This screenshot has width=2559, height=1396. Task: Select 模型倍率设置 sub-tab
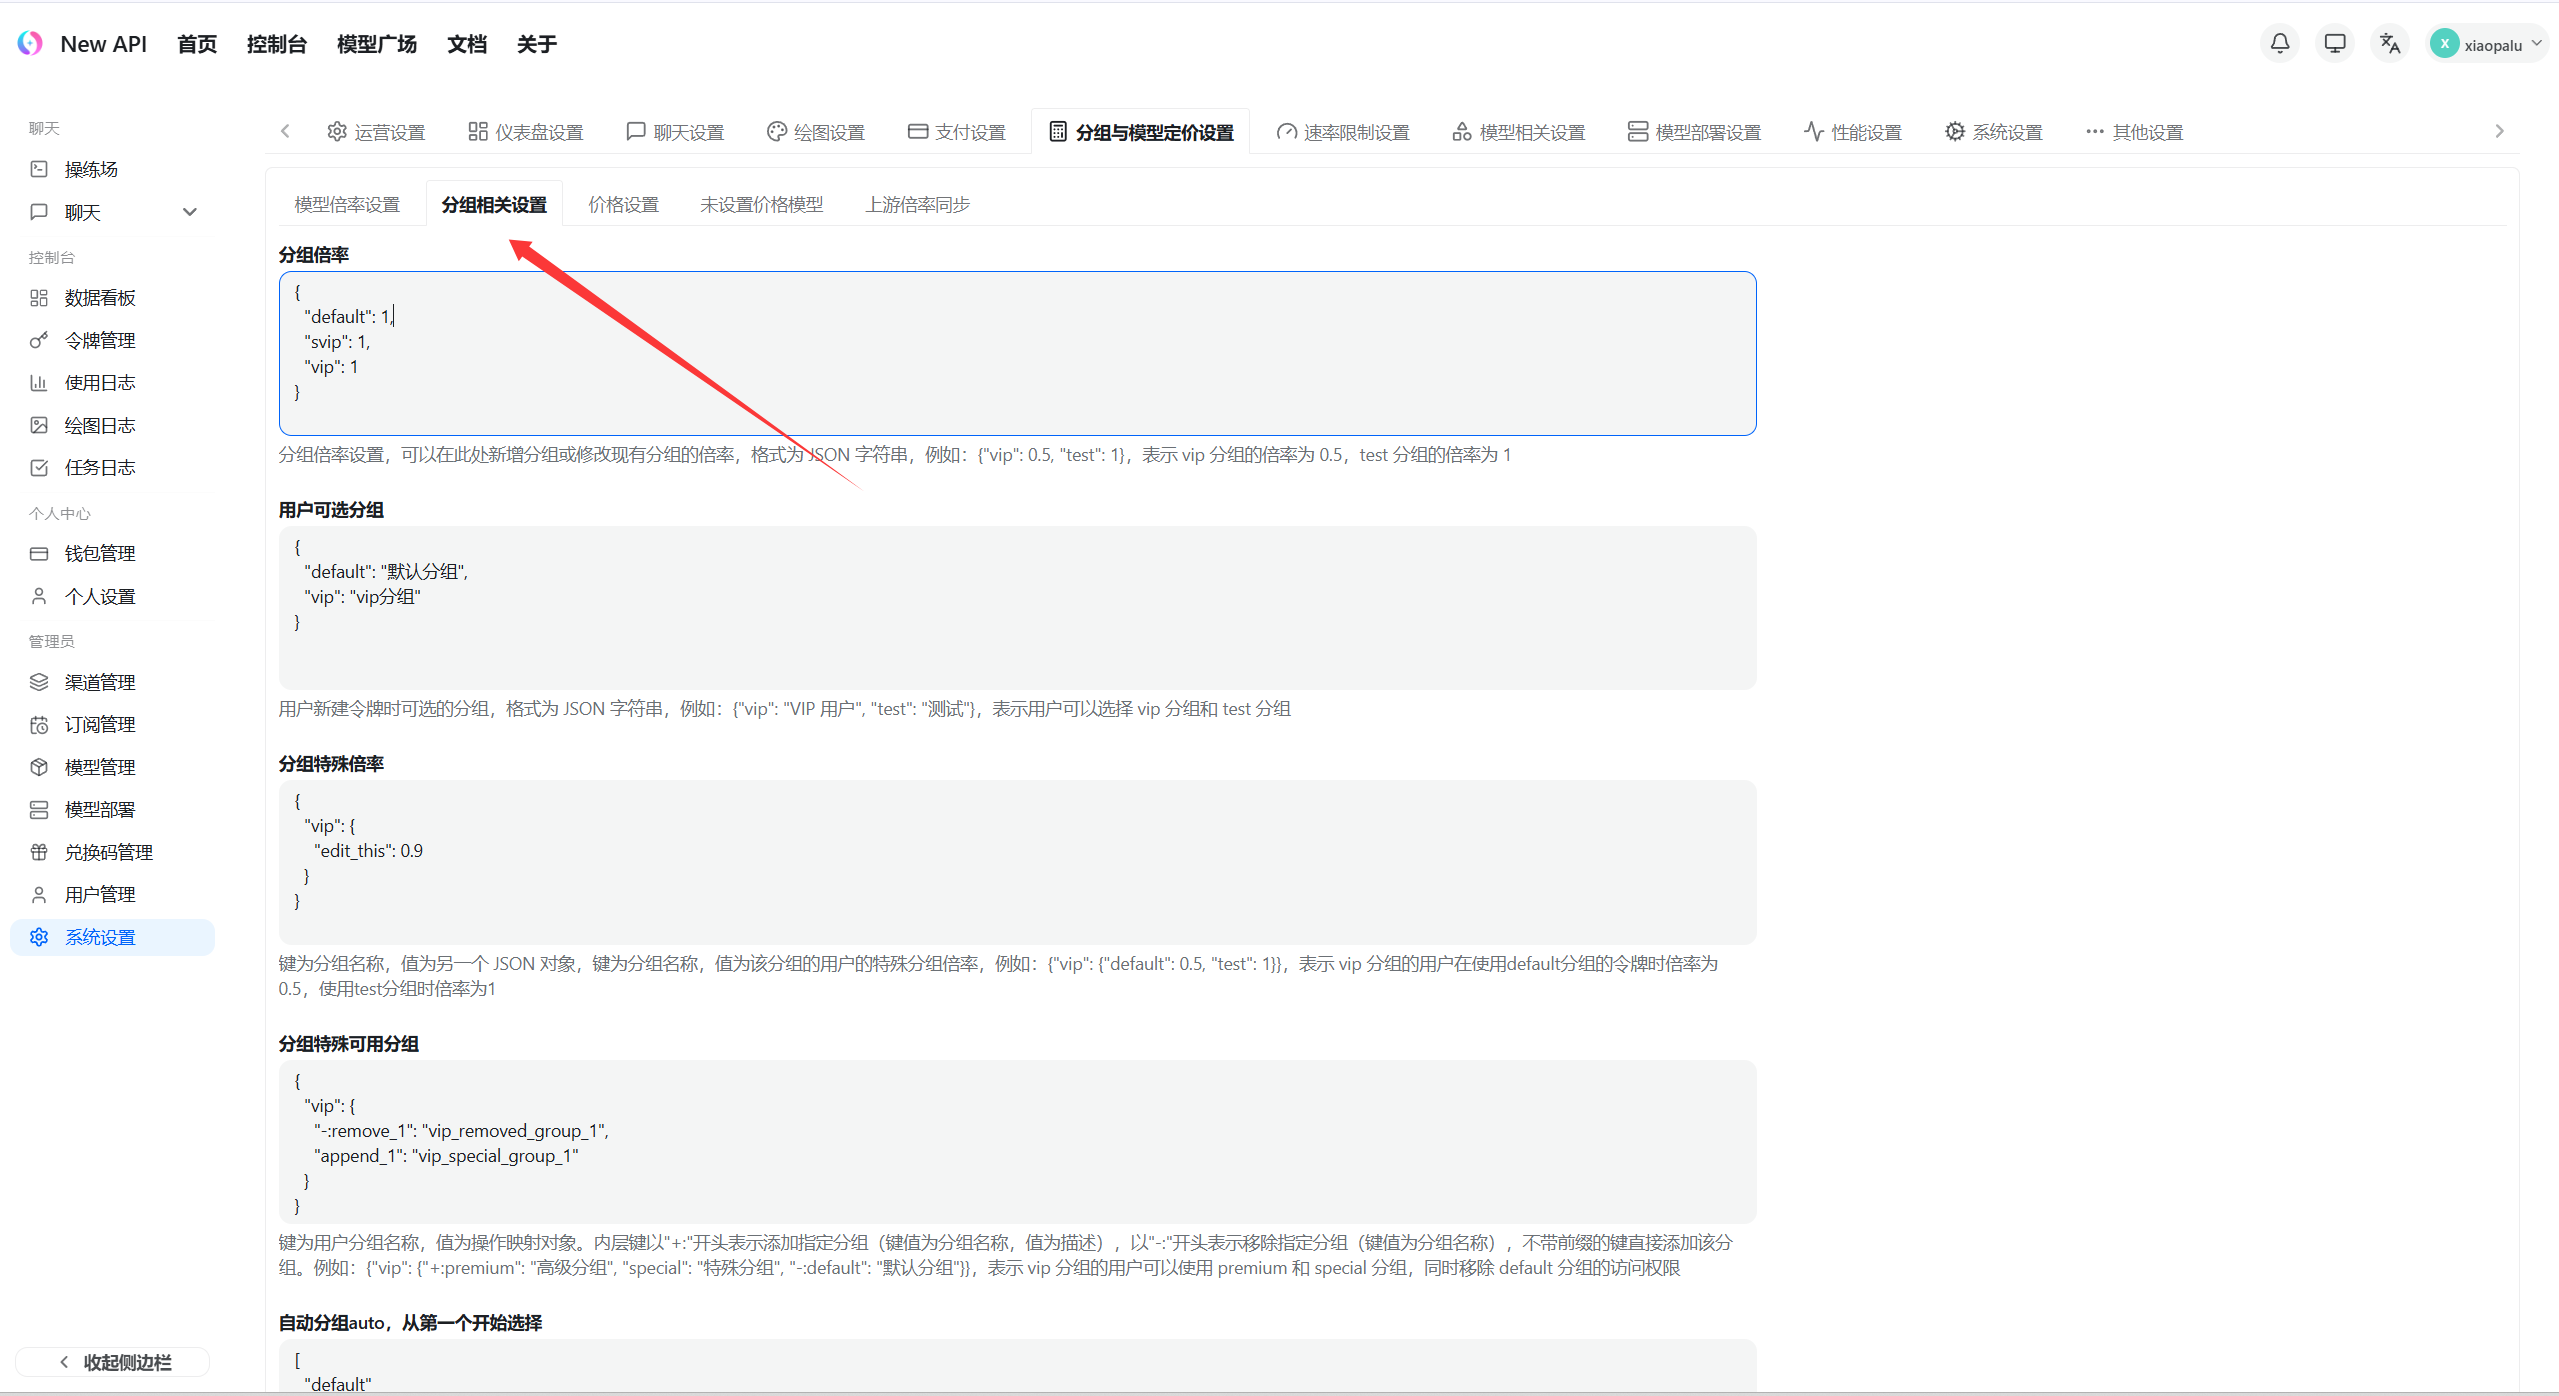(347, 204)
